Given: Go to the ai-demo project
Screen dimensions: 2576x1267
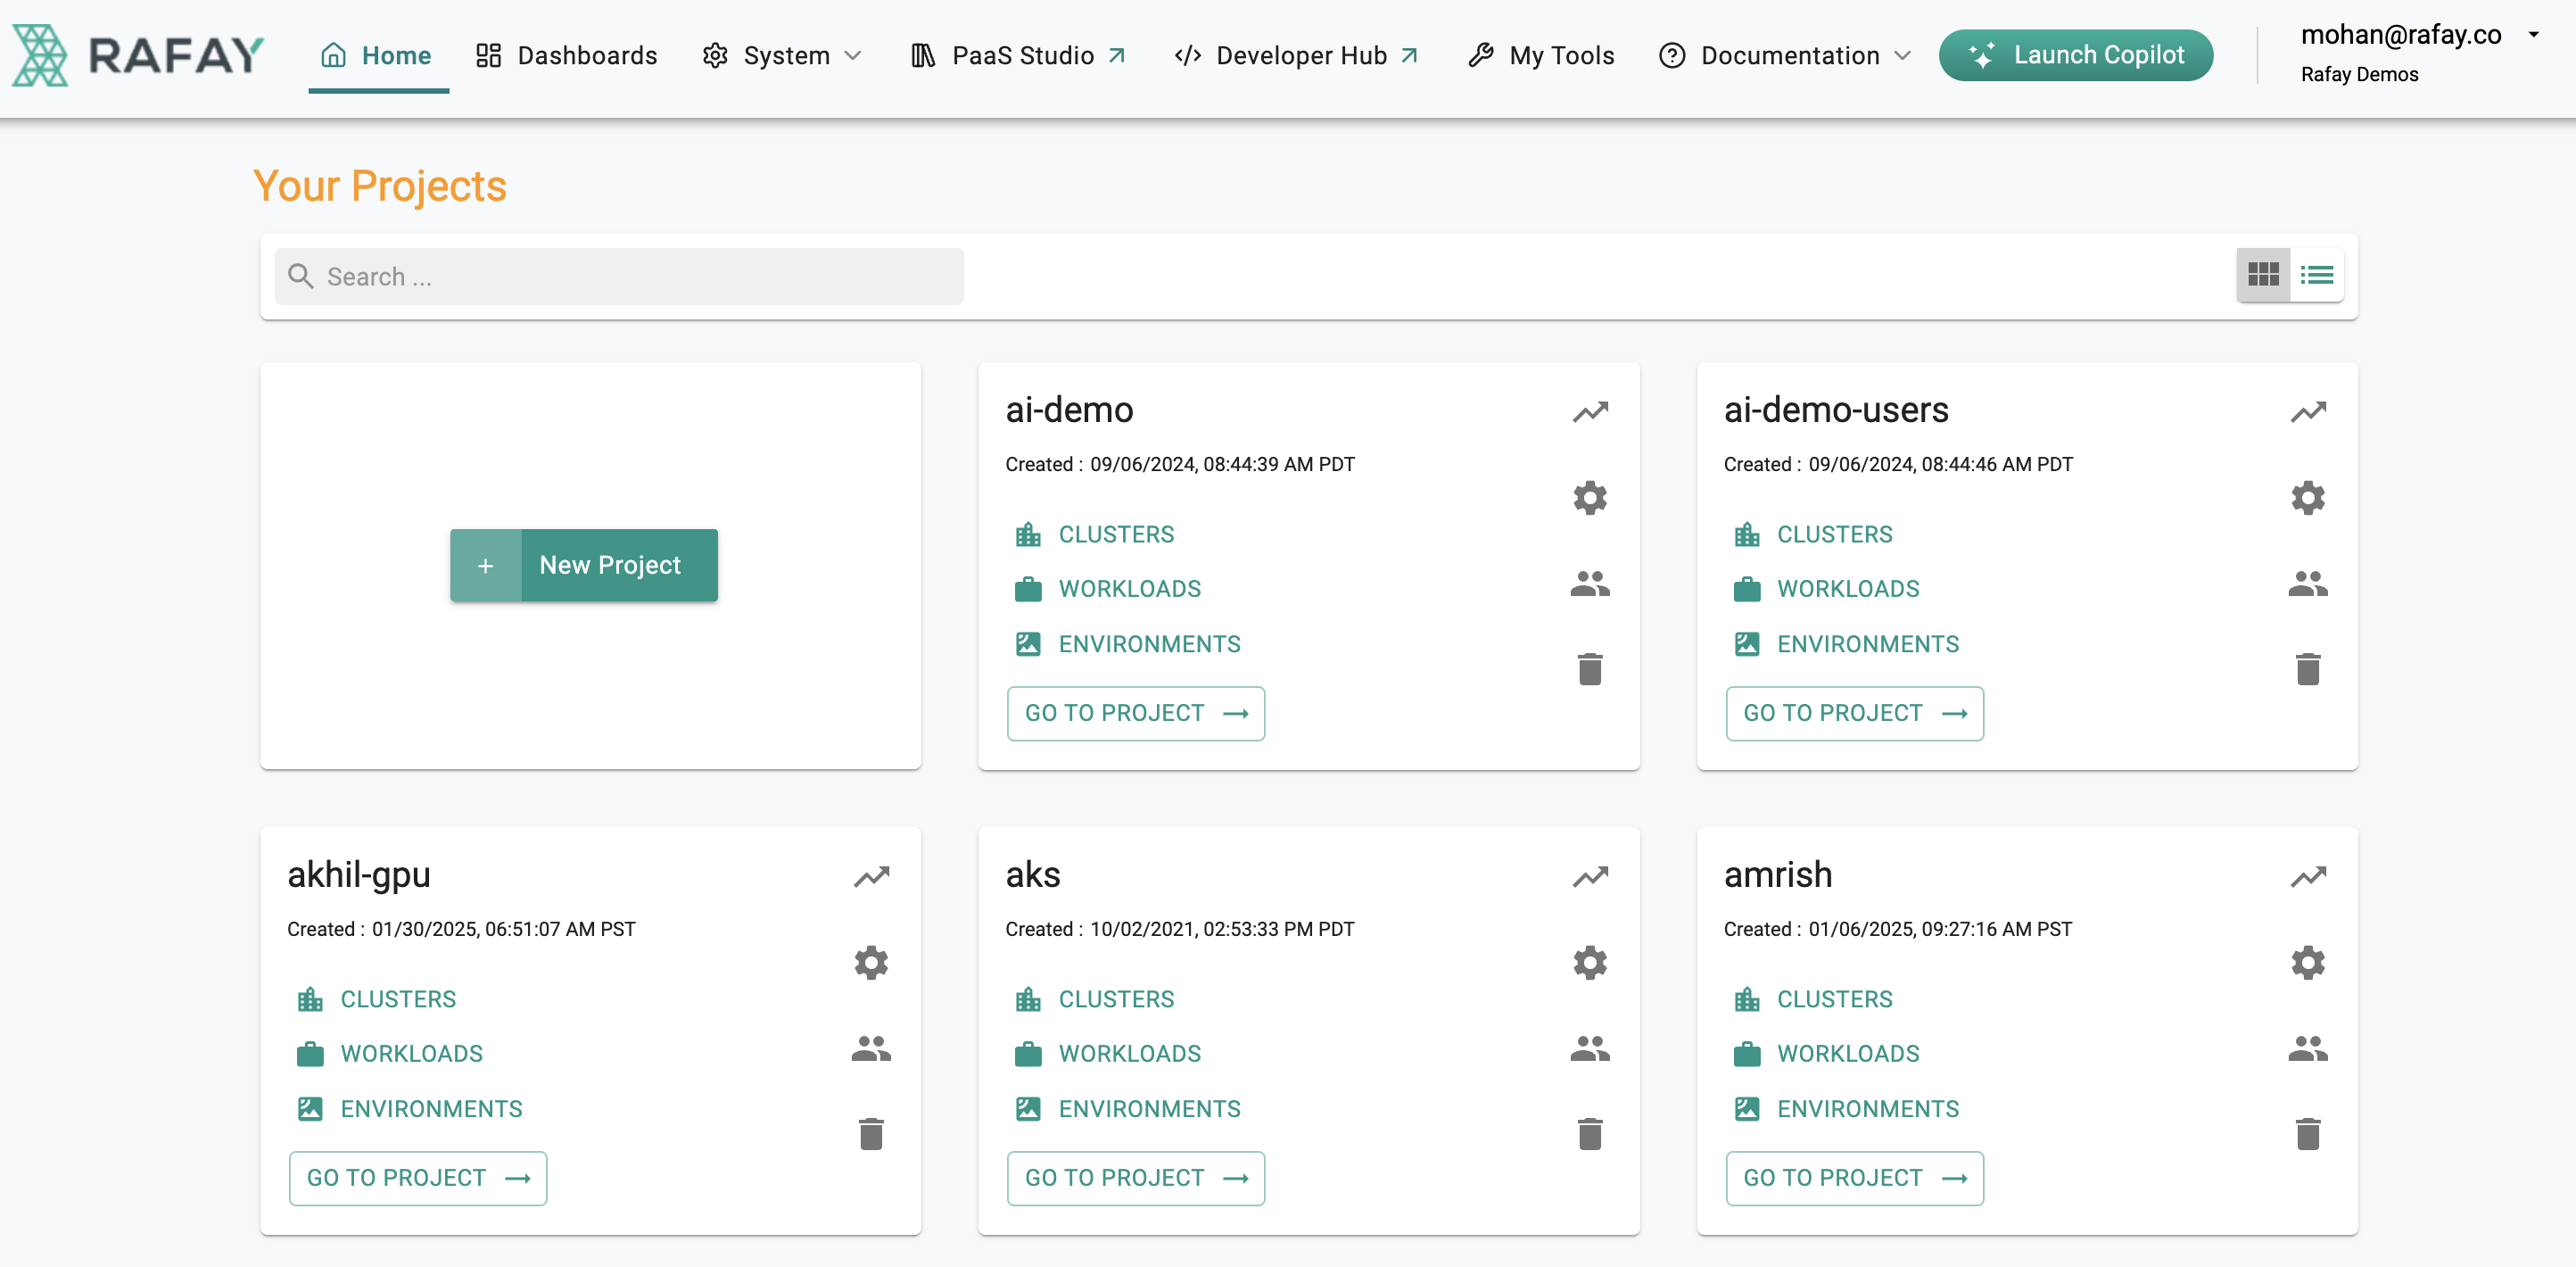Looking at the screenshot, I should [x=1136, y=713].
